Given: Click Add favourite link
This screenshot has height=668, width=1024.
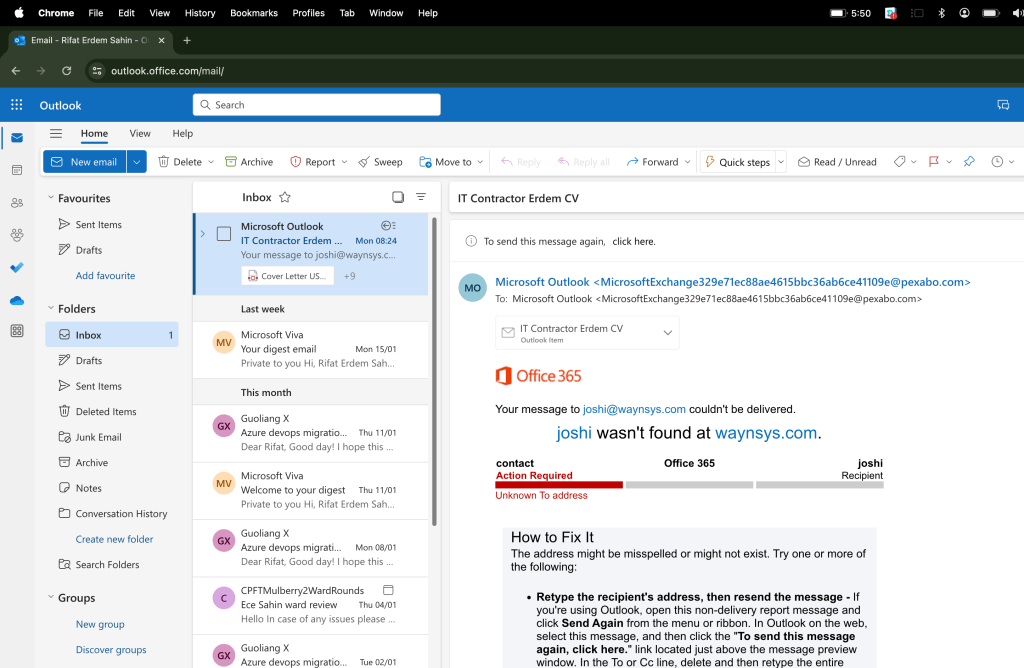Looking at the screenshot, I should tap(105, 276).
